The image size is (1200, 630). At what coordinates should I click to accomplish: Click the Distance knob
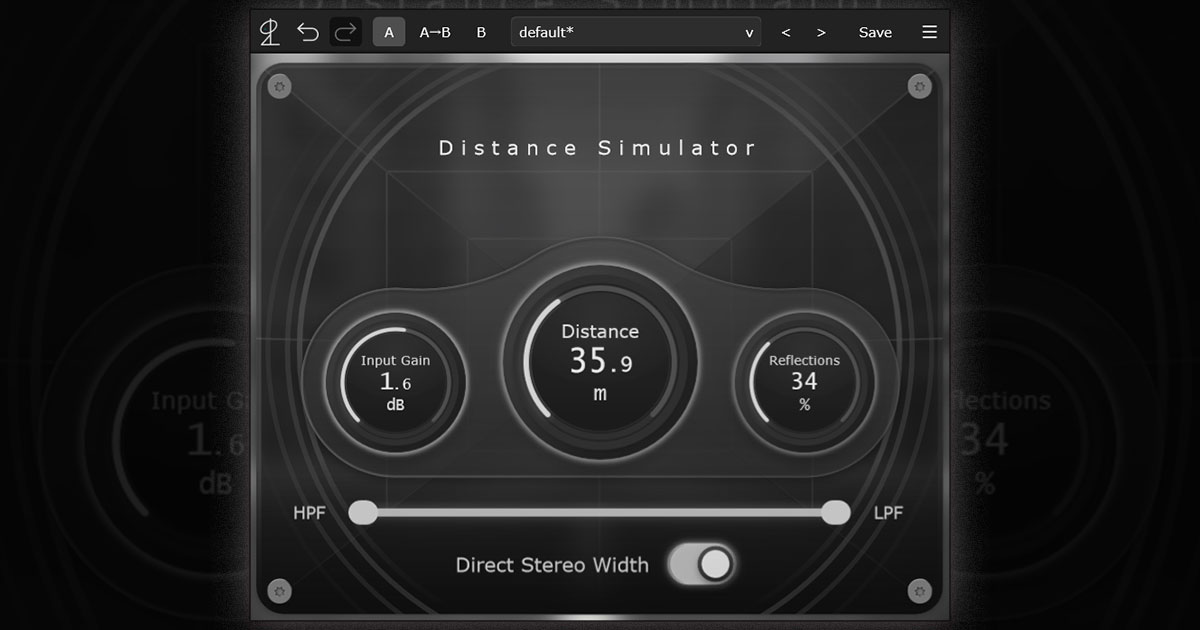tap(600, 362)
